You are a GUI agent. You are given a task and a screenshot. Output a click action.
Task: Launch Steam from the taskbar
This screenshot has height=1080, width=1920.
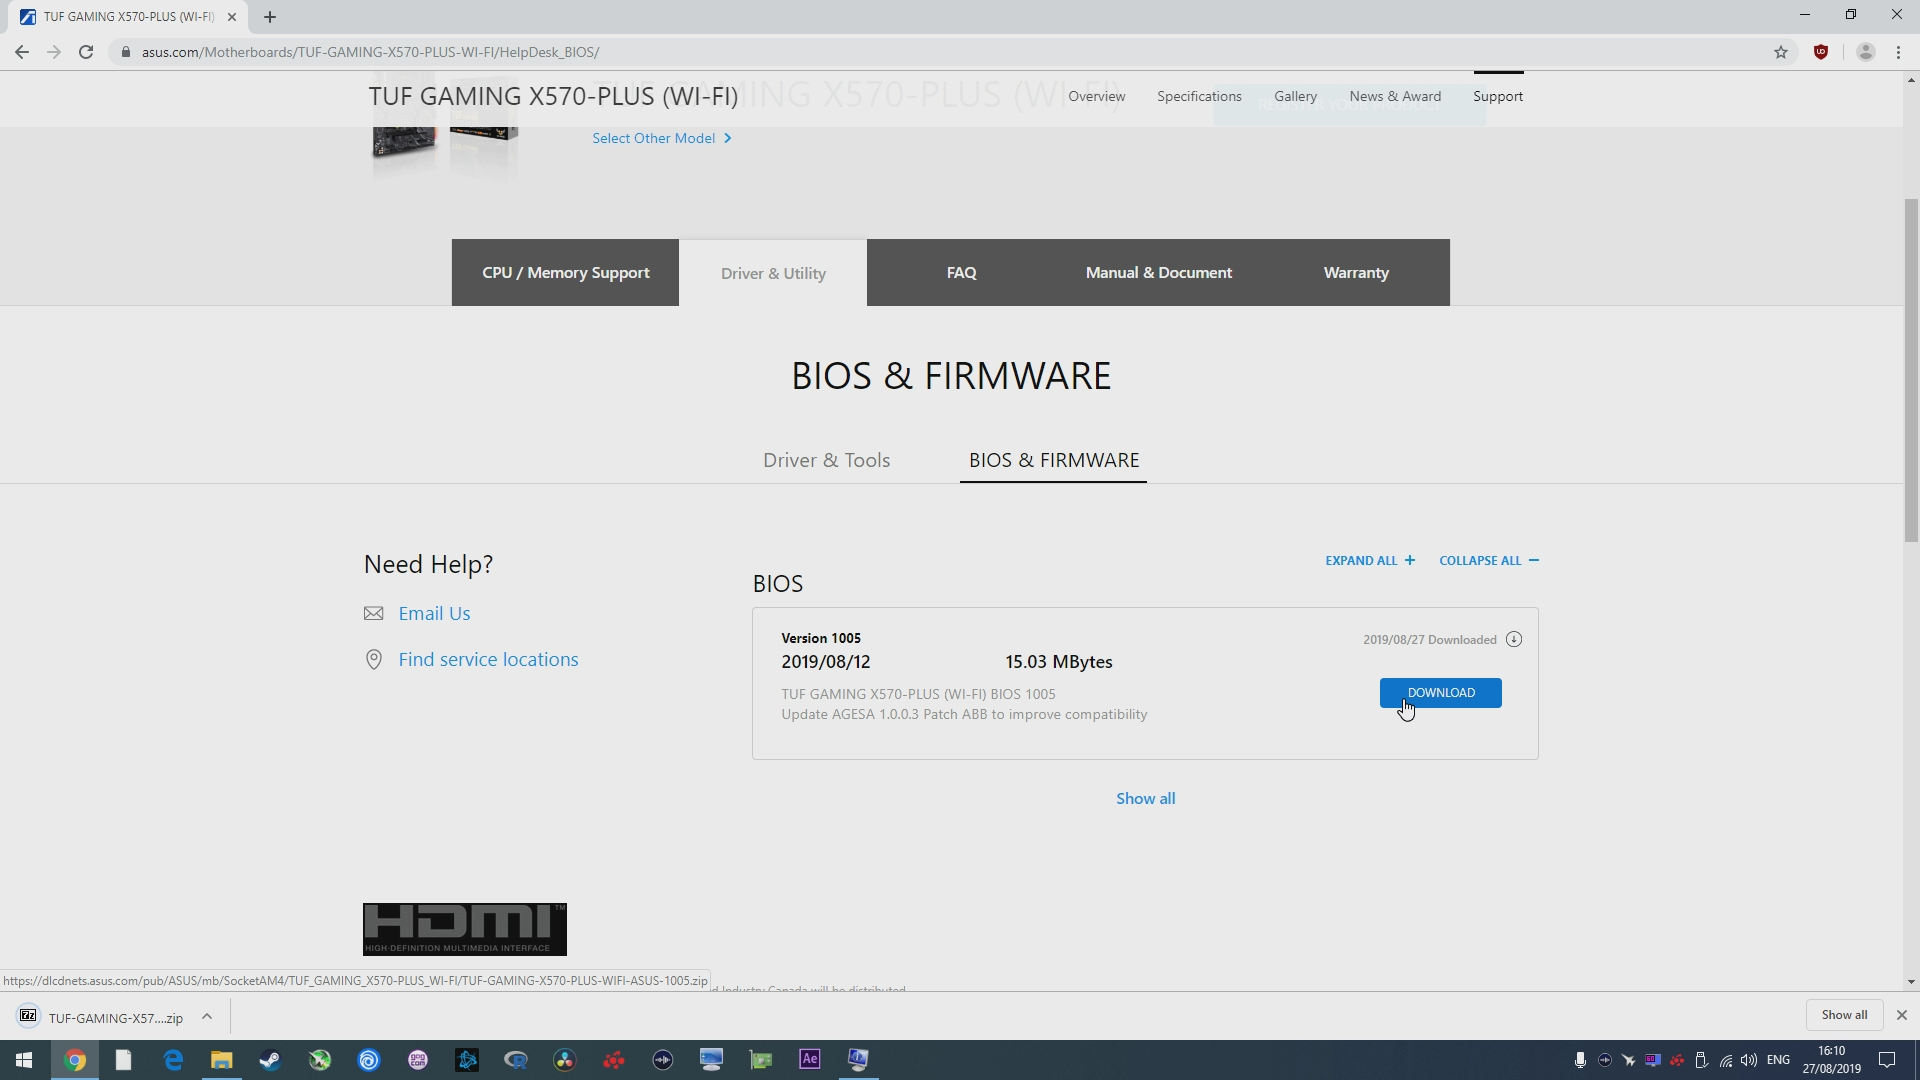tap(270, 1060)
